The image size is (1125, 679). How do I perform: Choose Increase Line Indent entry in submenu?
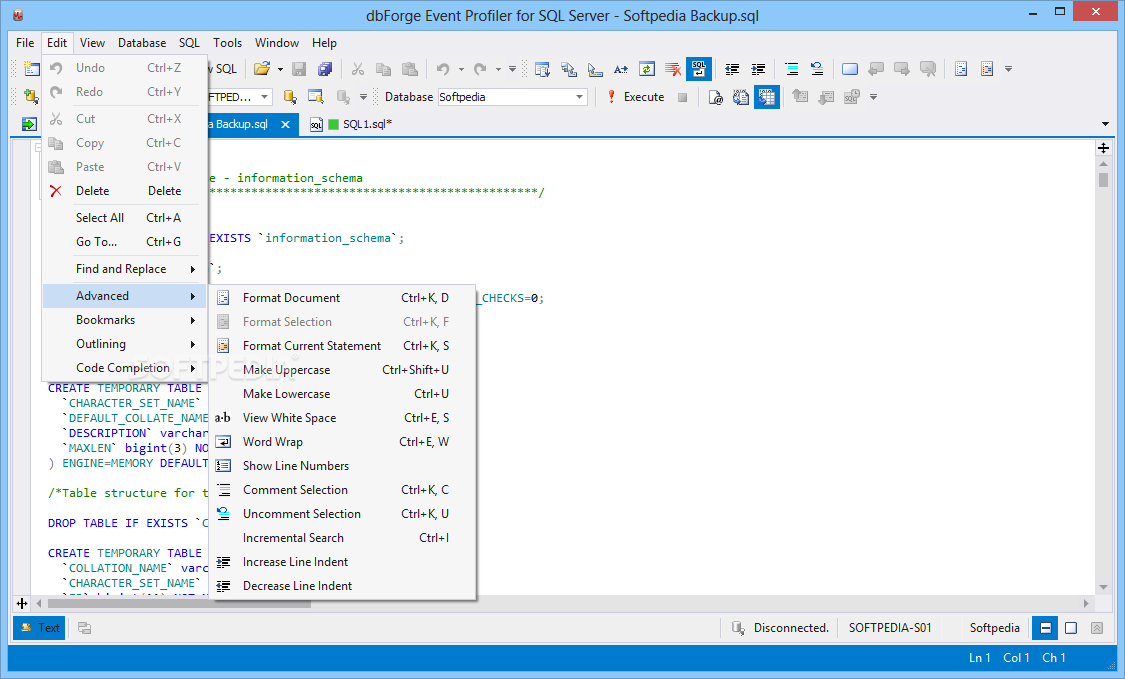coord(343,562)
